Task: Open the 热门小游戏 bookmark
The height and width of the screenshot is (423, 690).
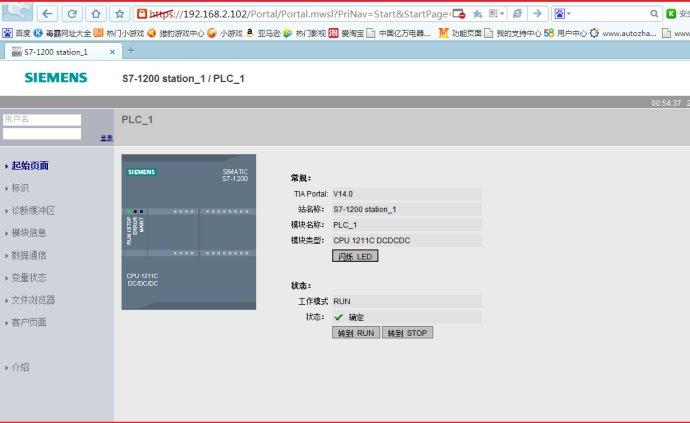Action: pos(119,33)
